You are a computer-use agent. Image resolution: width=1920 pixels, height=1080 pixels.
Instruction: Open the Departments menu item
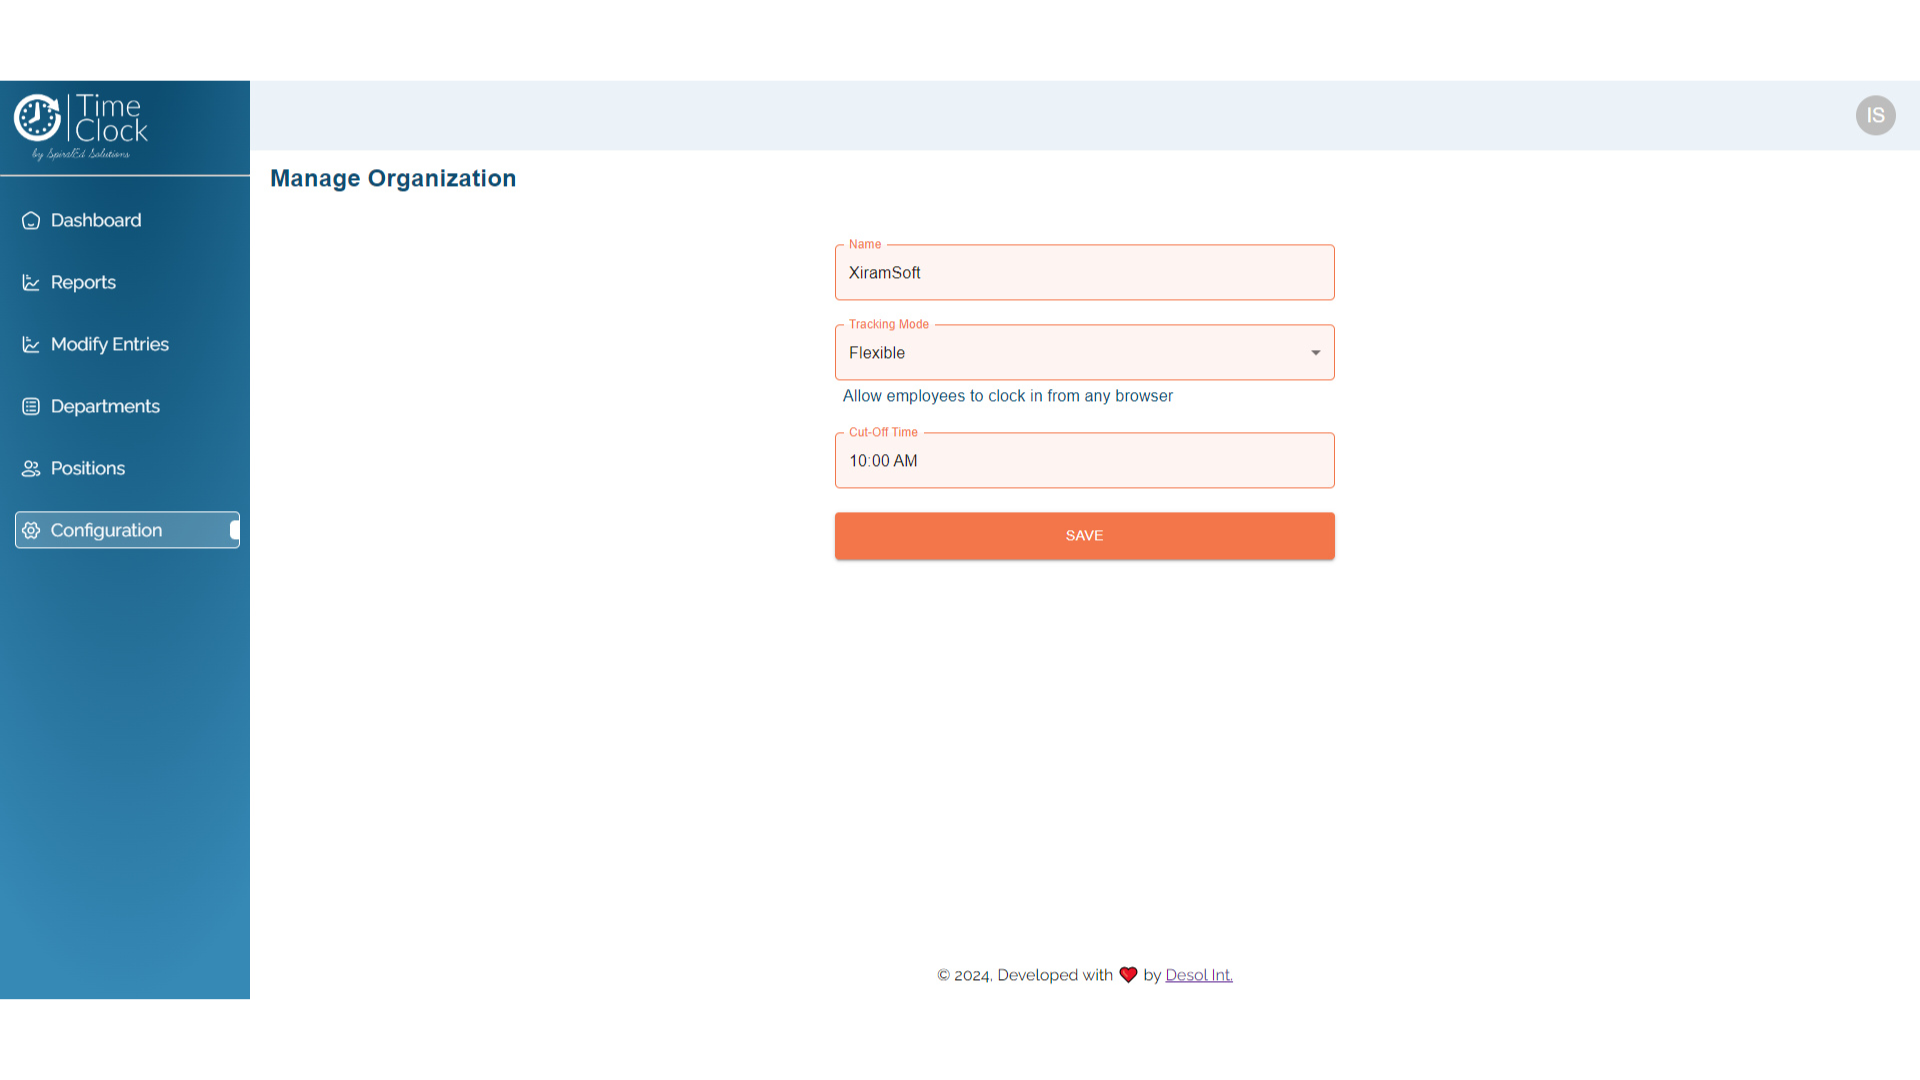[105, 407]
